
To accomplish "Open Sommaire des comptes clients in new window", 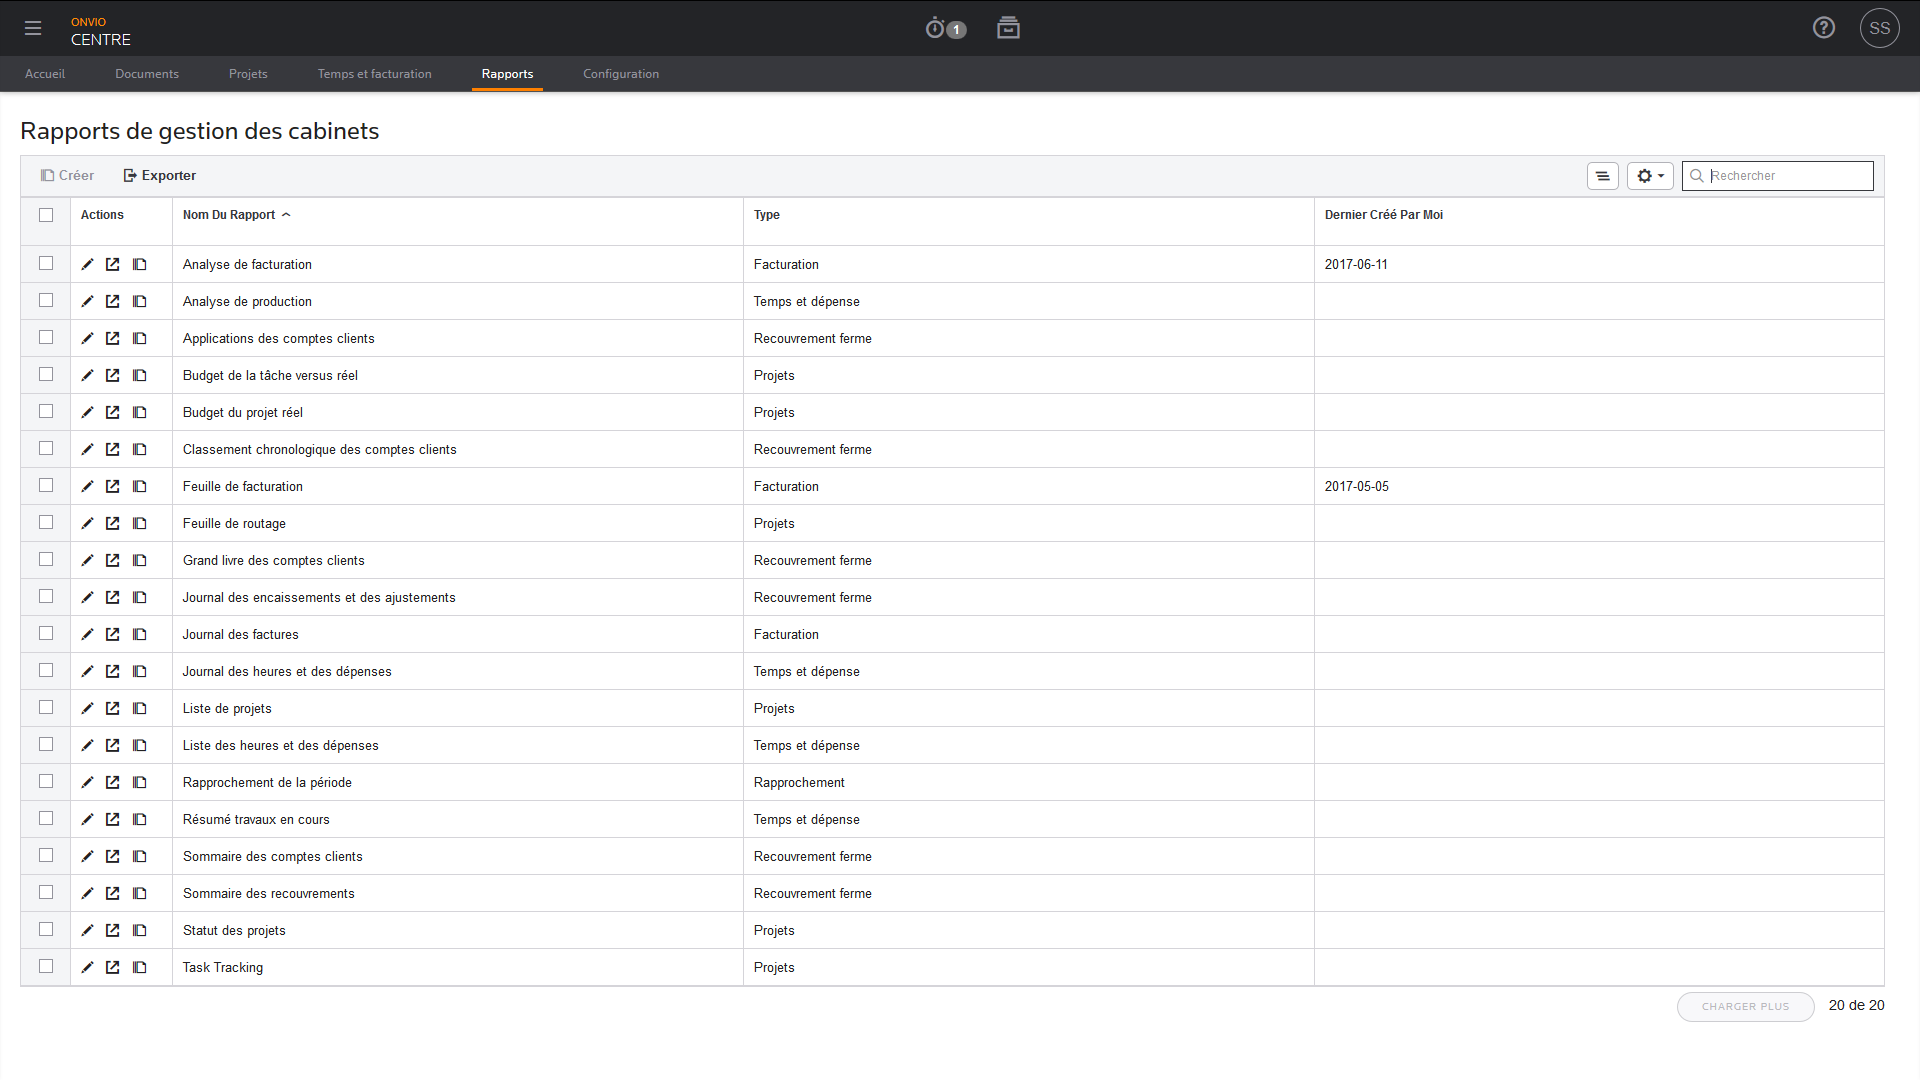I will tap(113, 856).
